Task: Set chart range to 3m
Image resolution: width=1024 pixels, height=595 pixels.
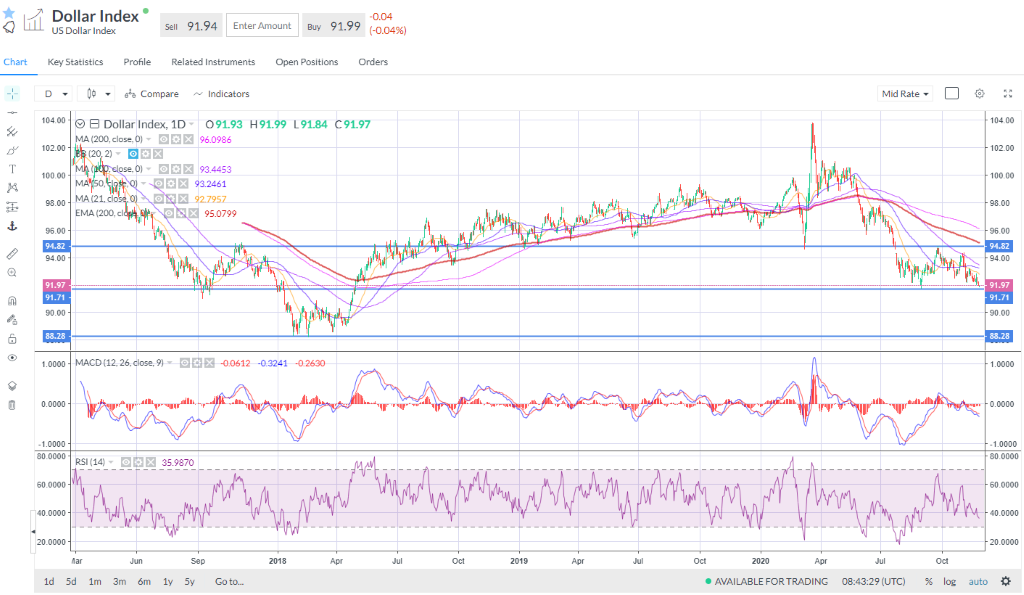Action: coord(120,581)
